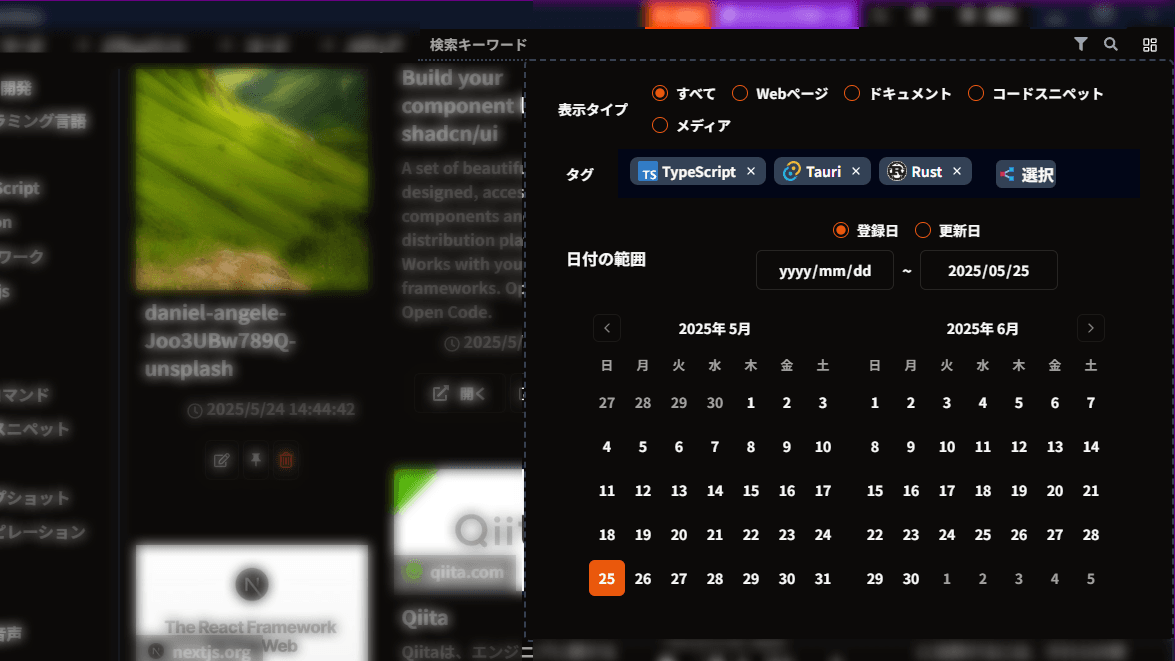Click the pin icon under image card
The width and height of the screenshot is (1175, 661).
pyautogui.click(x=255, y=460)
